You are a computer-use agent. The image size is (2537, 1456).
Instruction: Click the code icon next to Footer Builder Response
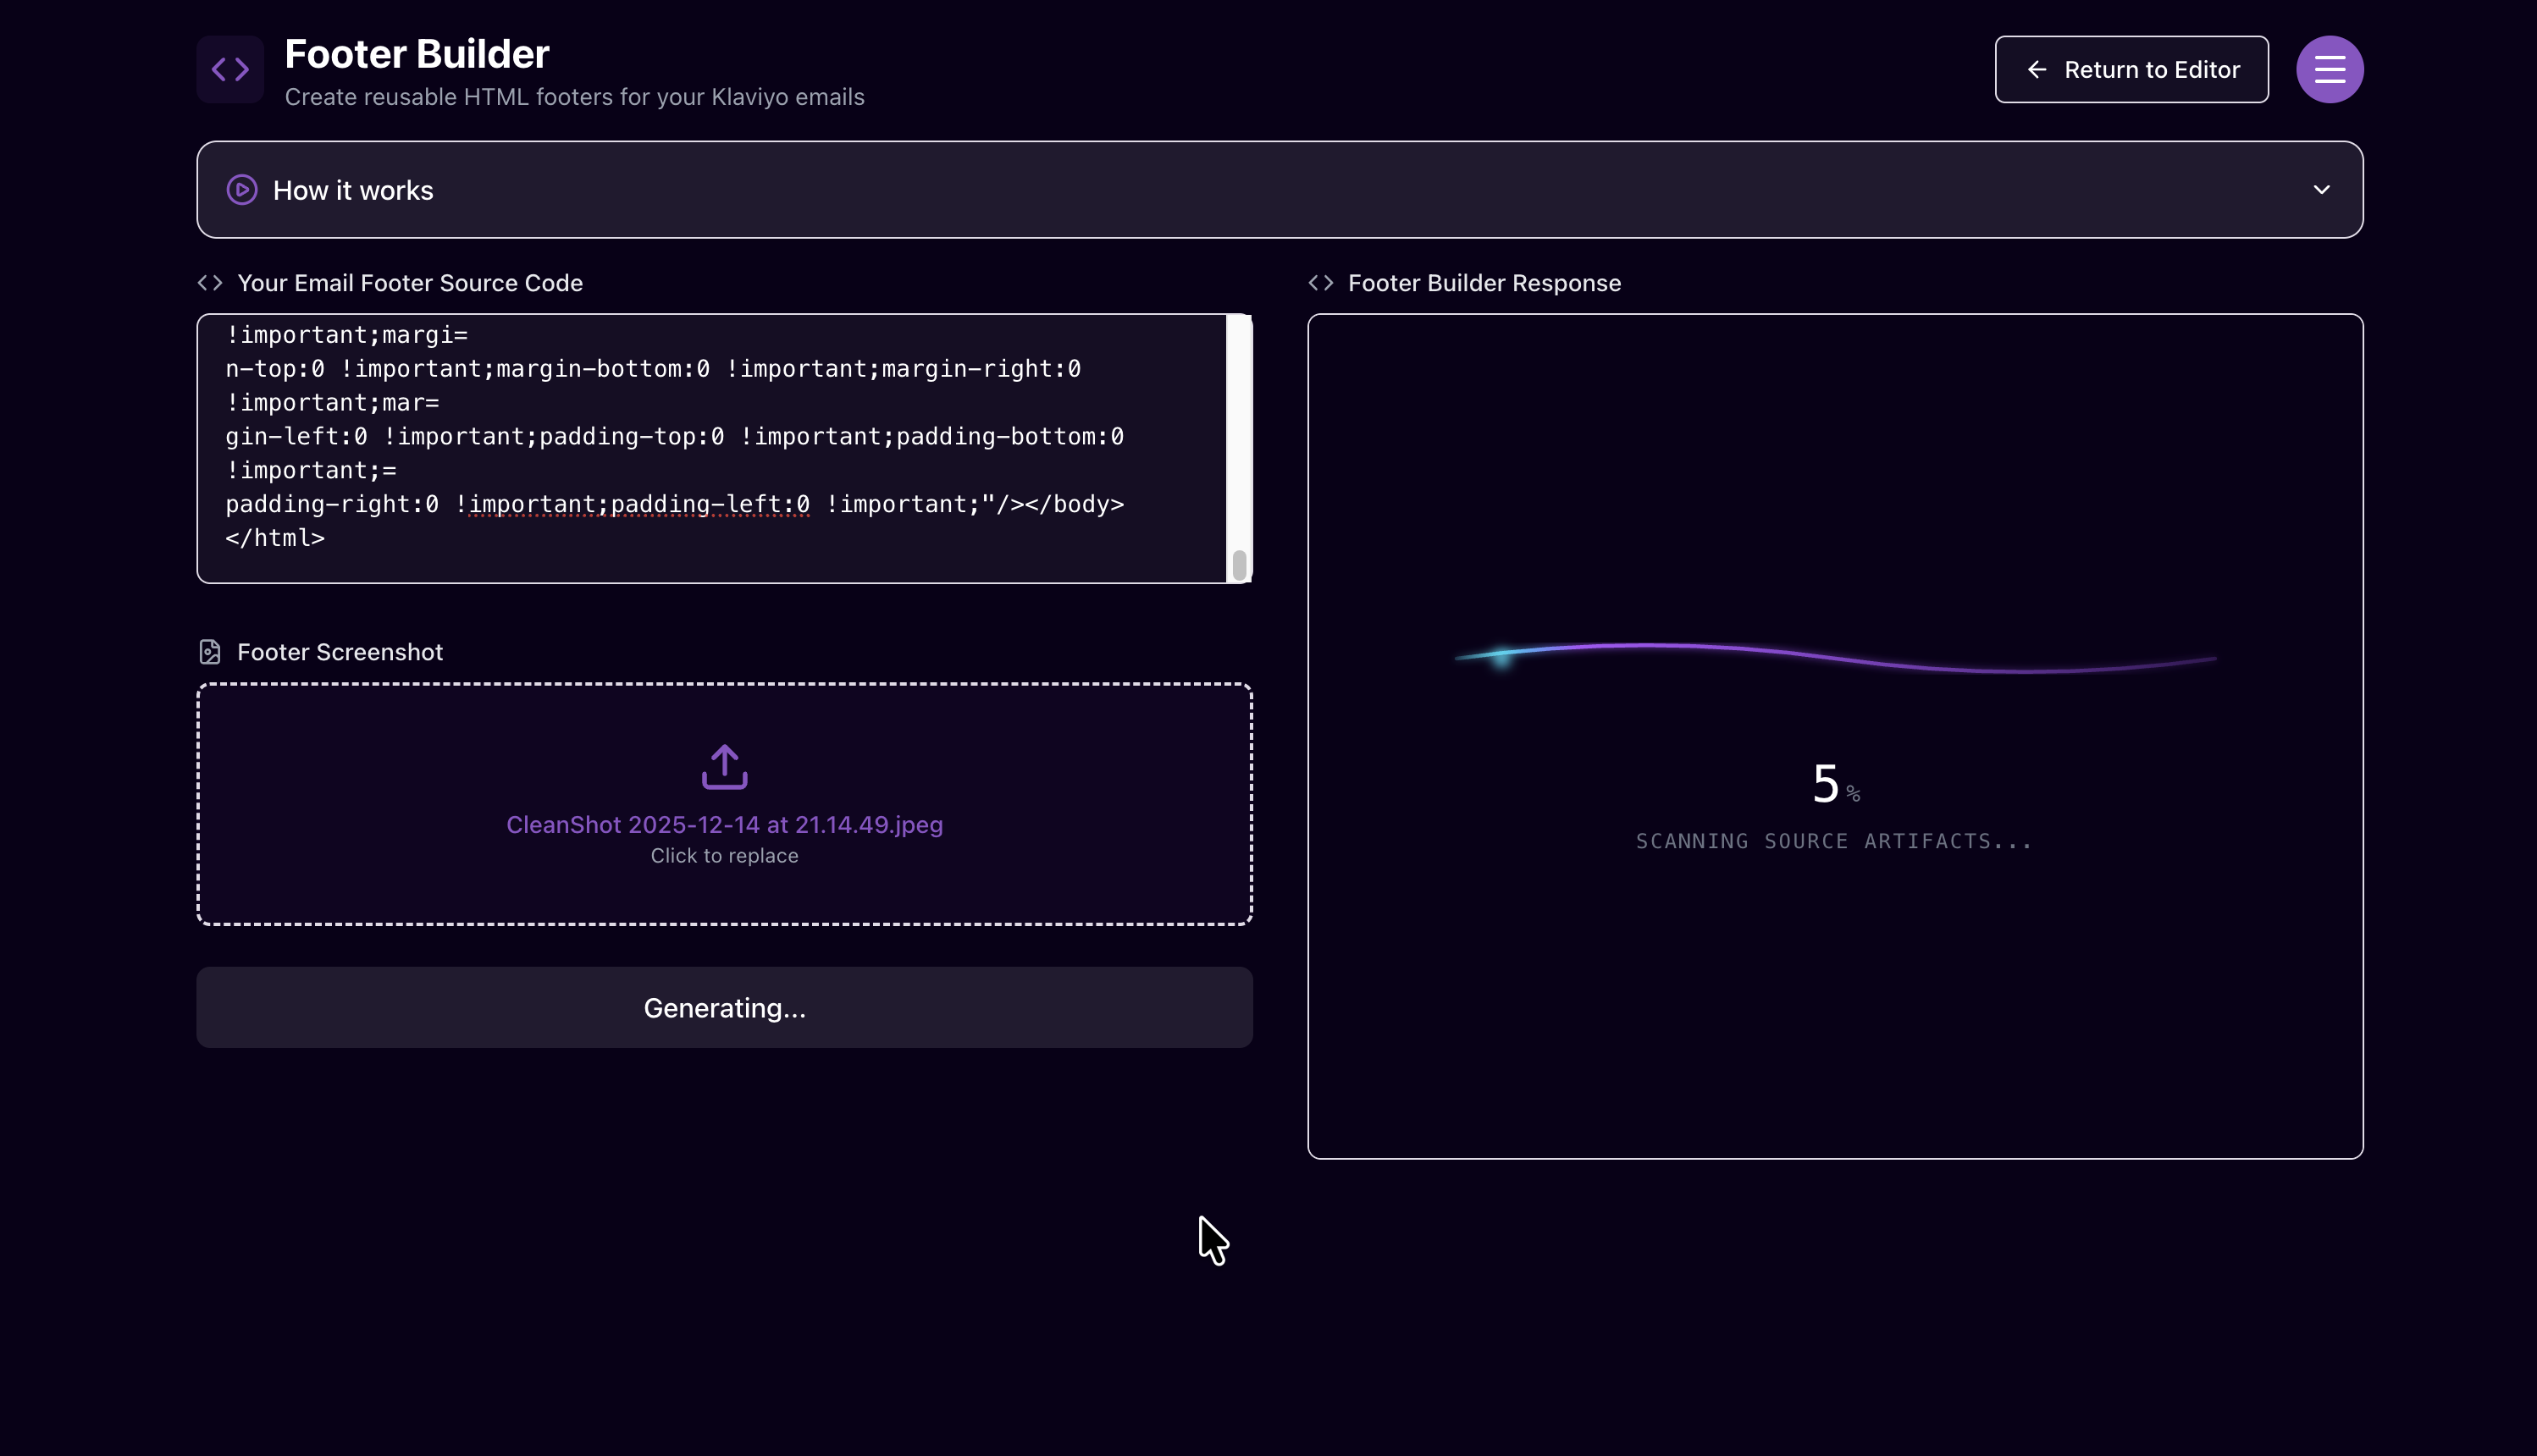pos(1322,283)
